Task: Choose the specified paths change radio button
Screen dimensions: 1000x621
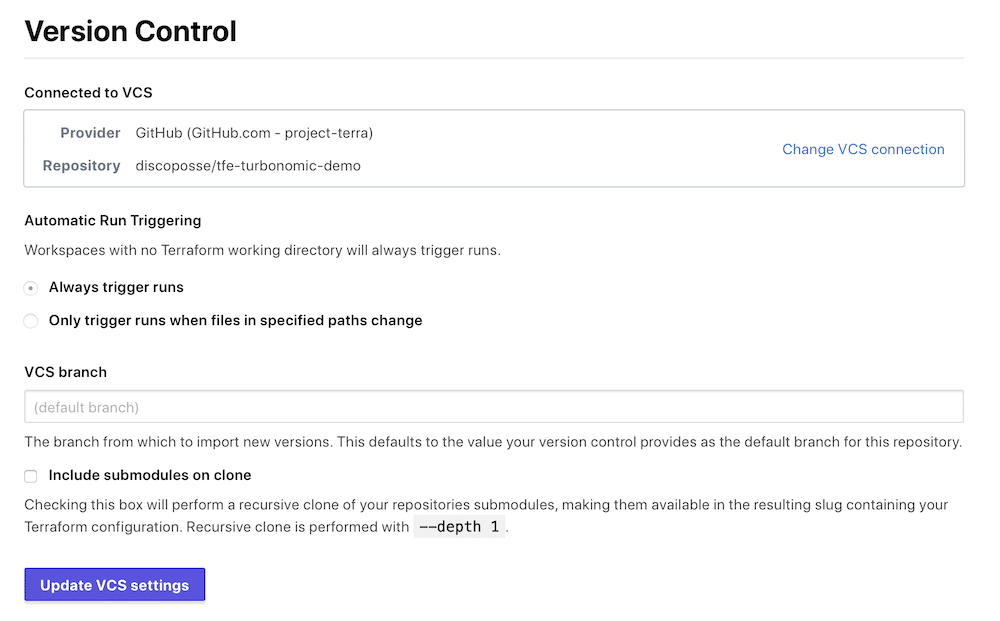Action: (31, 321)
